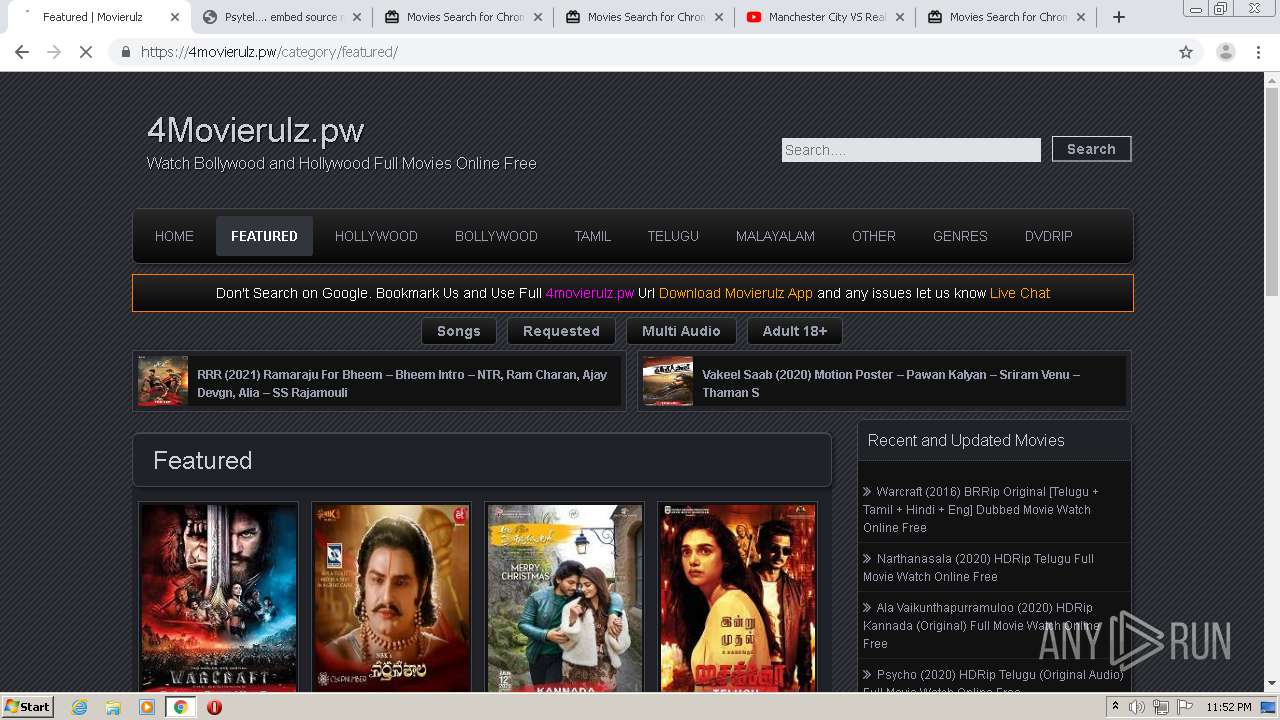Open the MALAYALAM category
Viewport: 1280px width, 720px height.
[x=775, y=236]
